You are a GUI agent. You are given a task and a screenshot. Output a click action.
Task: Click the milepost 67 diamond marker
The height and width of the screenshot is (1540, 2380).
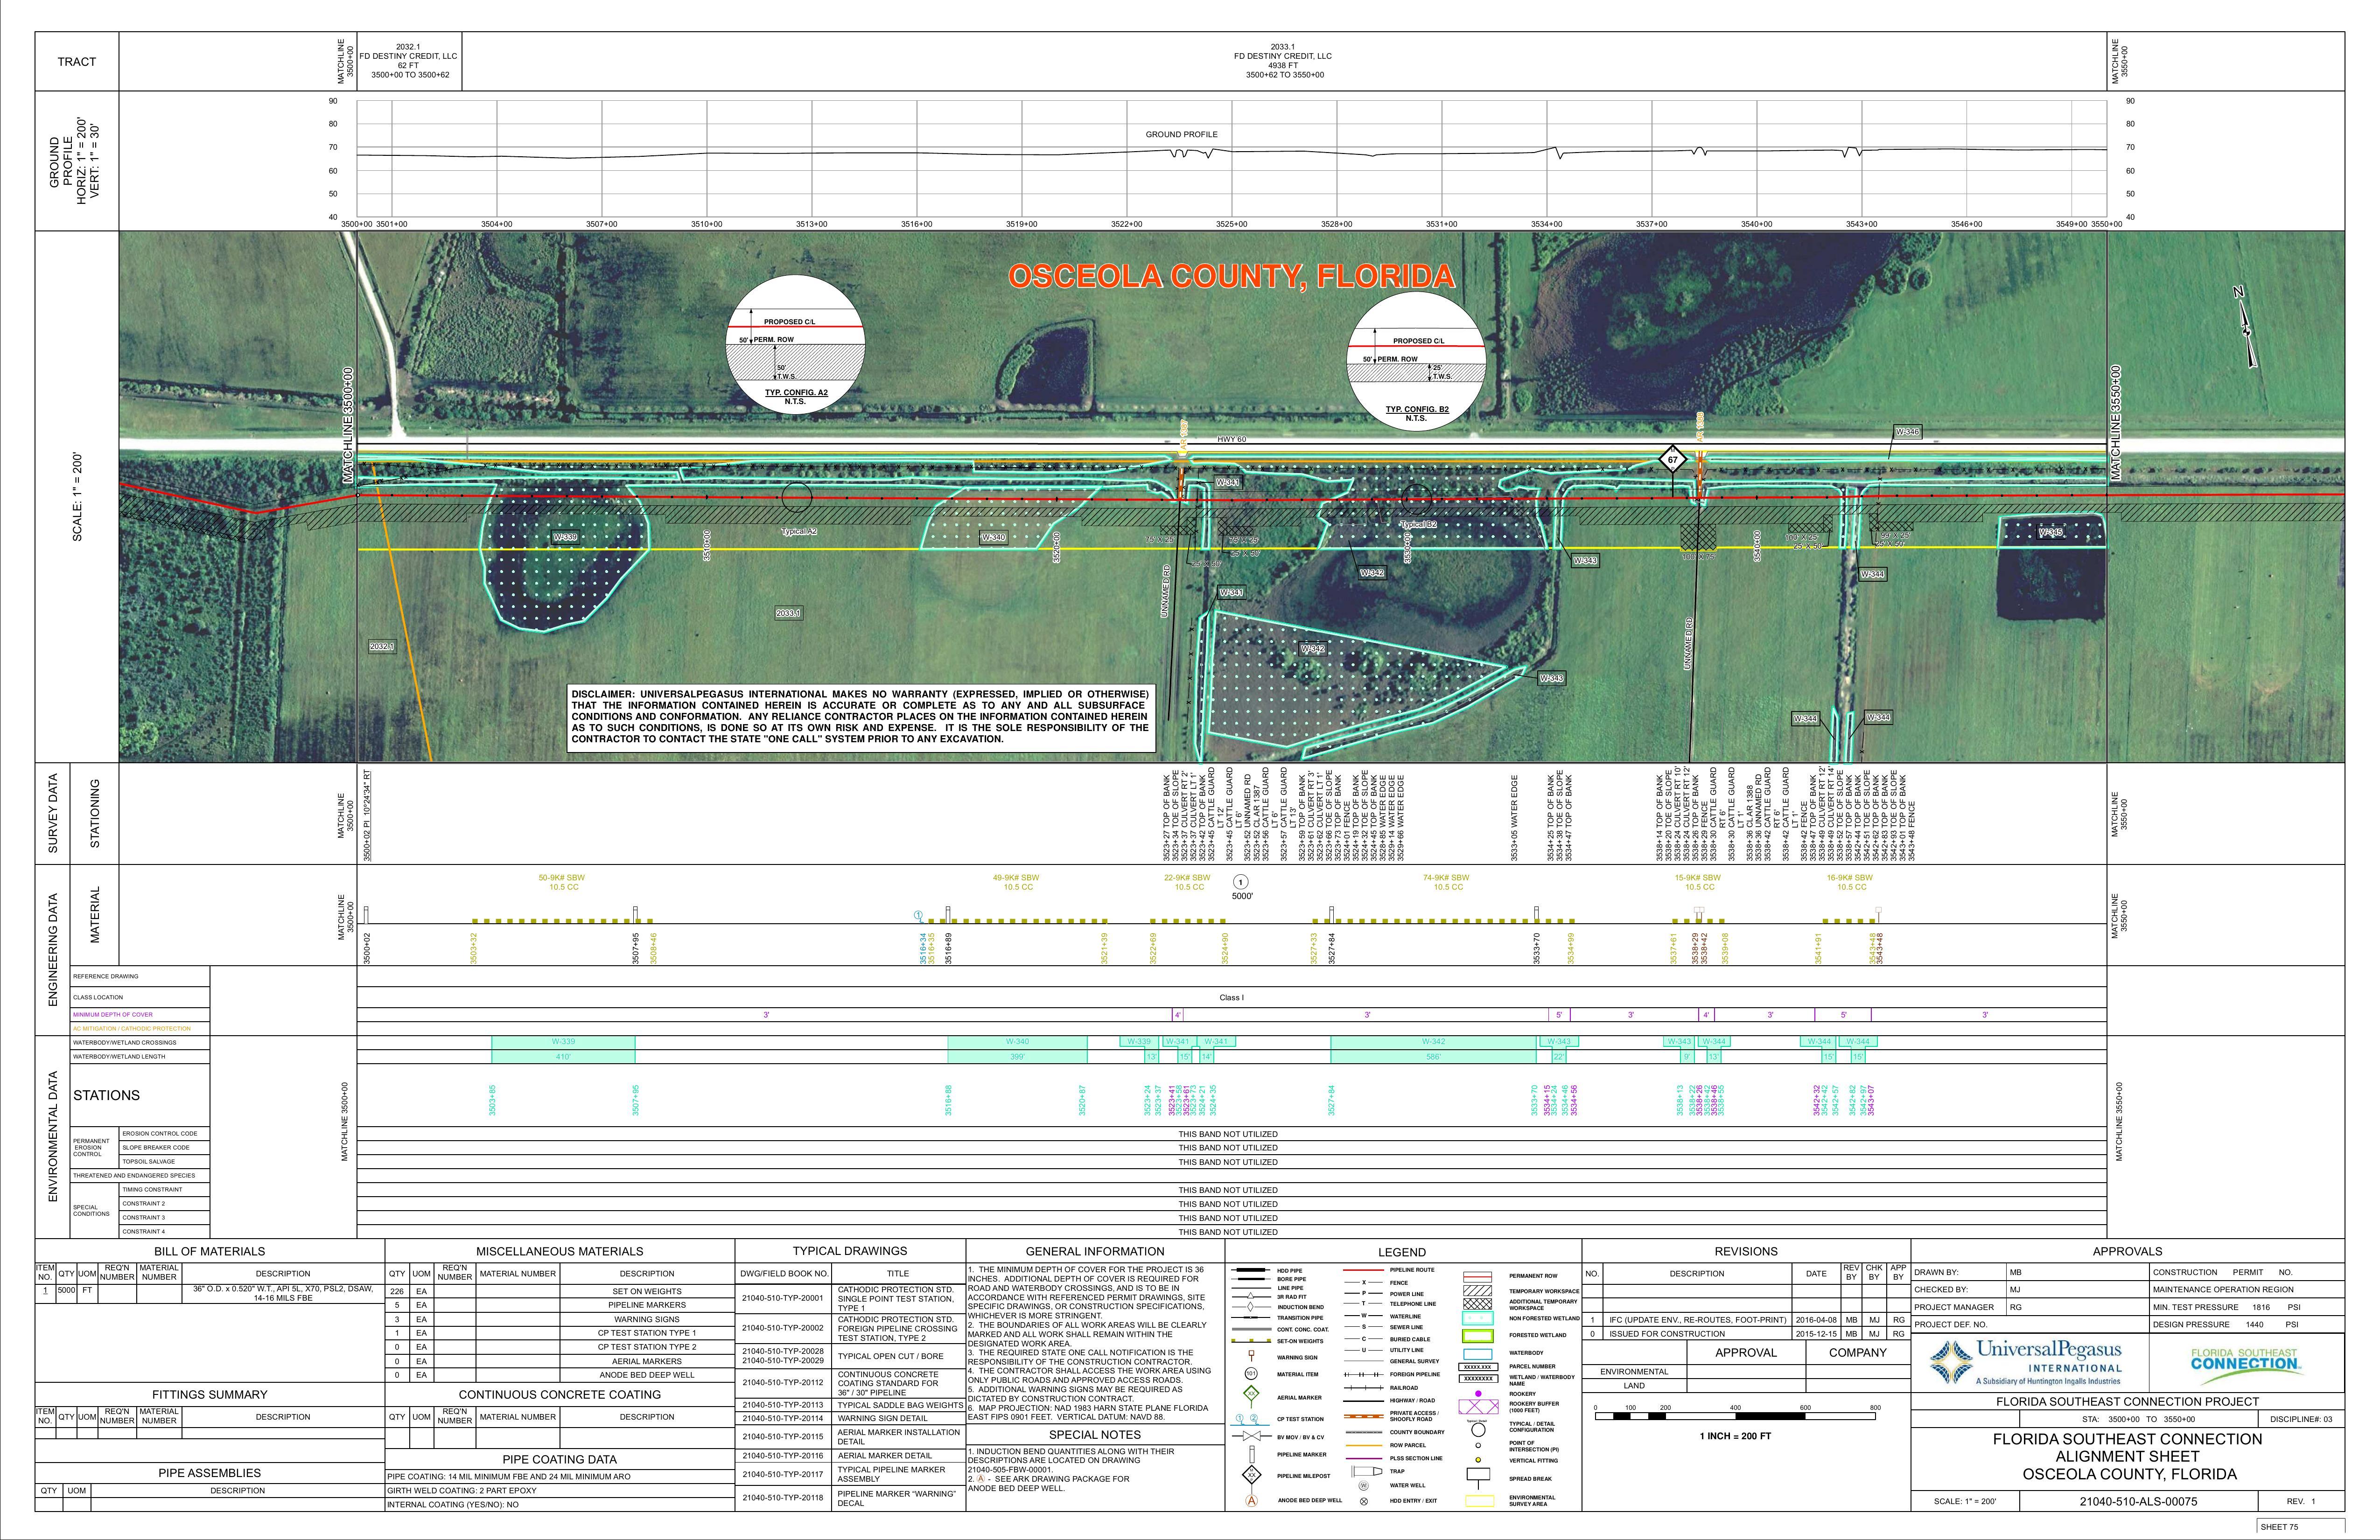pyautogui.click(x=1672, y=460)
